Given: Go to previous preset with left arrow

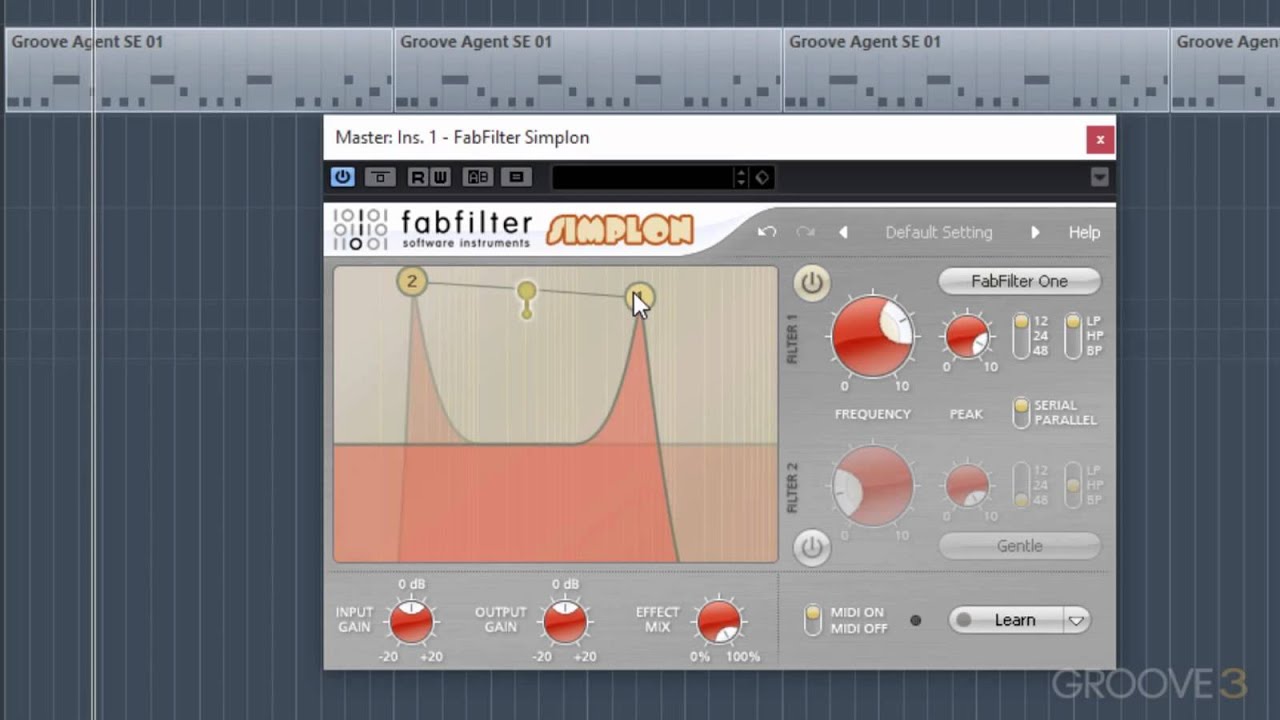Looking at the screenshot, I should 843,232.
